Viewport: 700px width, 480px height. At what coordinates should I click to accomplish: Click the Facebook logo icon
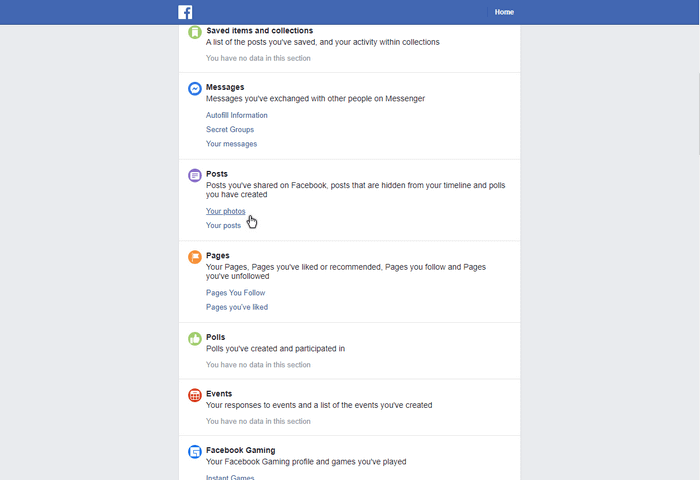[x=185, y=12]
